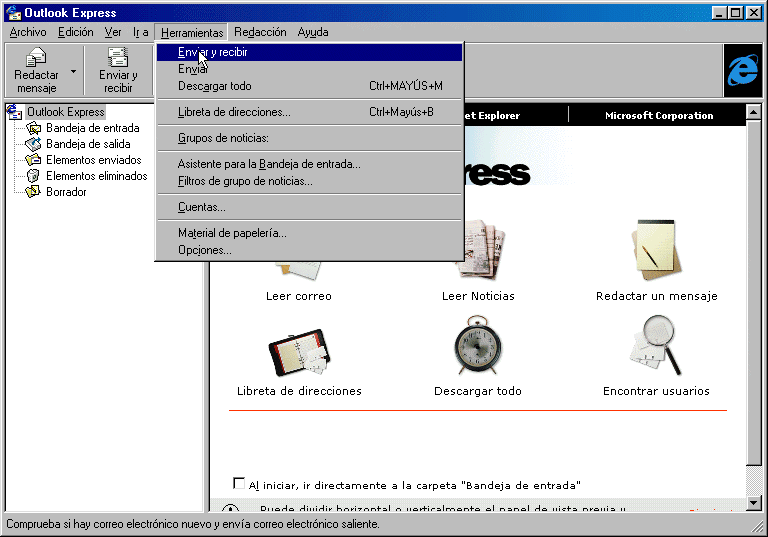This screenshot has width=768, height=537.
Task: Click the Microsoft Corporation link
Action: (658, 116)
